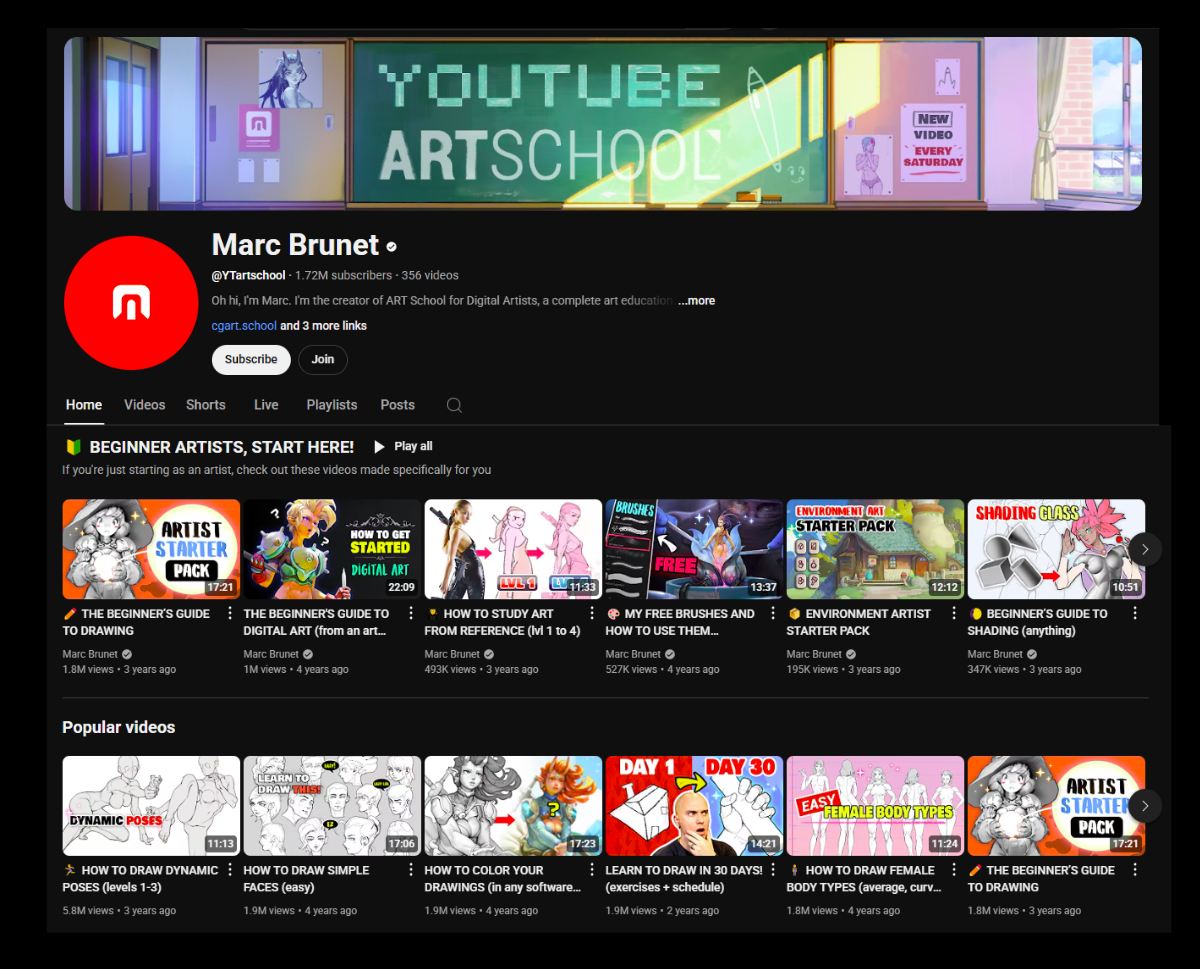Image resolution: width=1200 pixels, height=969 pixels.
Task: Open options menu for HOW TO STUDY ART FROM REFERENCE
Action: [x=592, y=614]
